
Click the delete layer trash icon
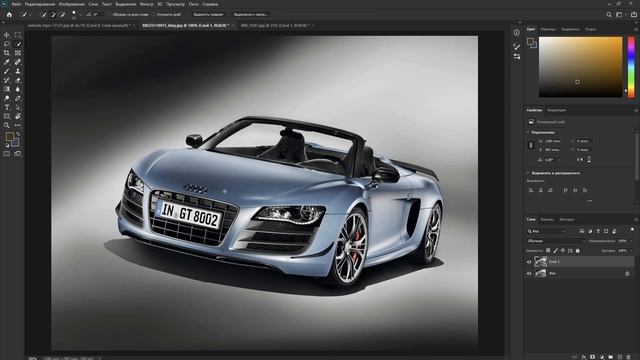pos(629,357)
